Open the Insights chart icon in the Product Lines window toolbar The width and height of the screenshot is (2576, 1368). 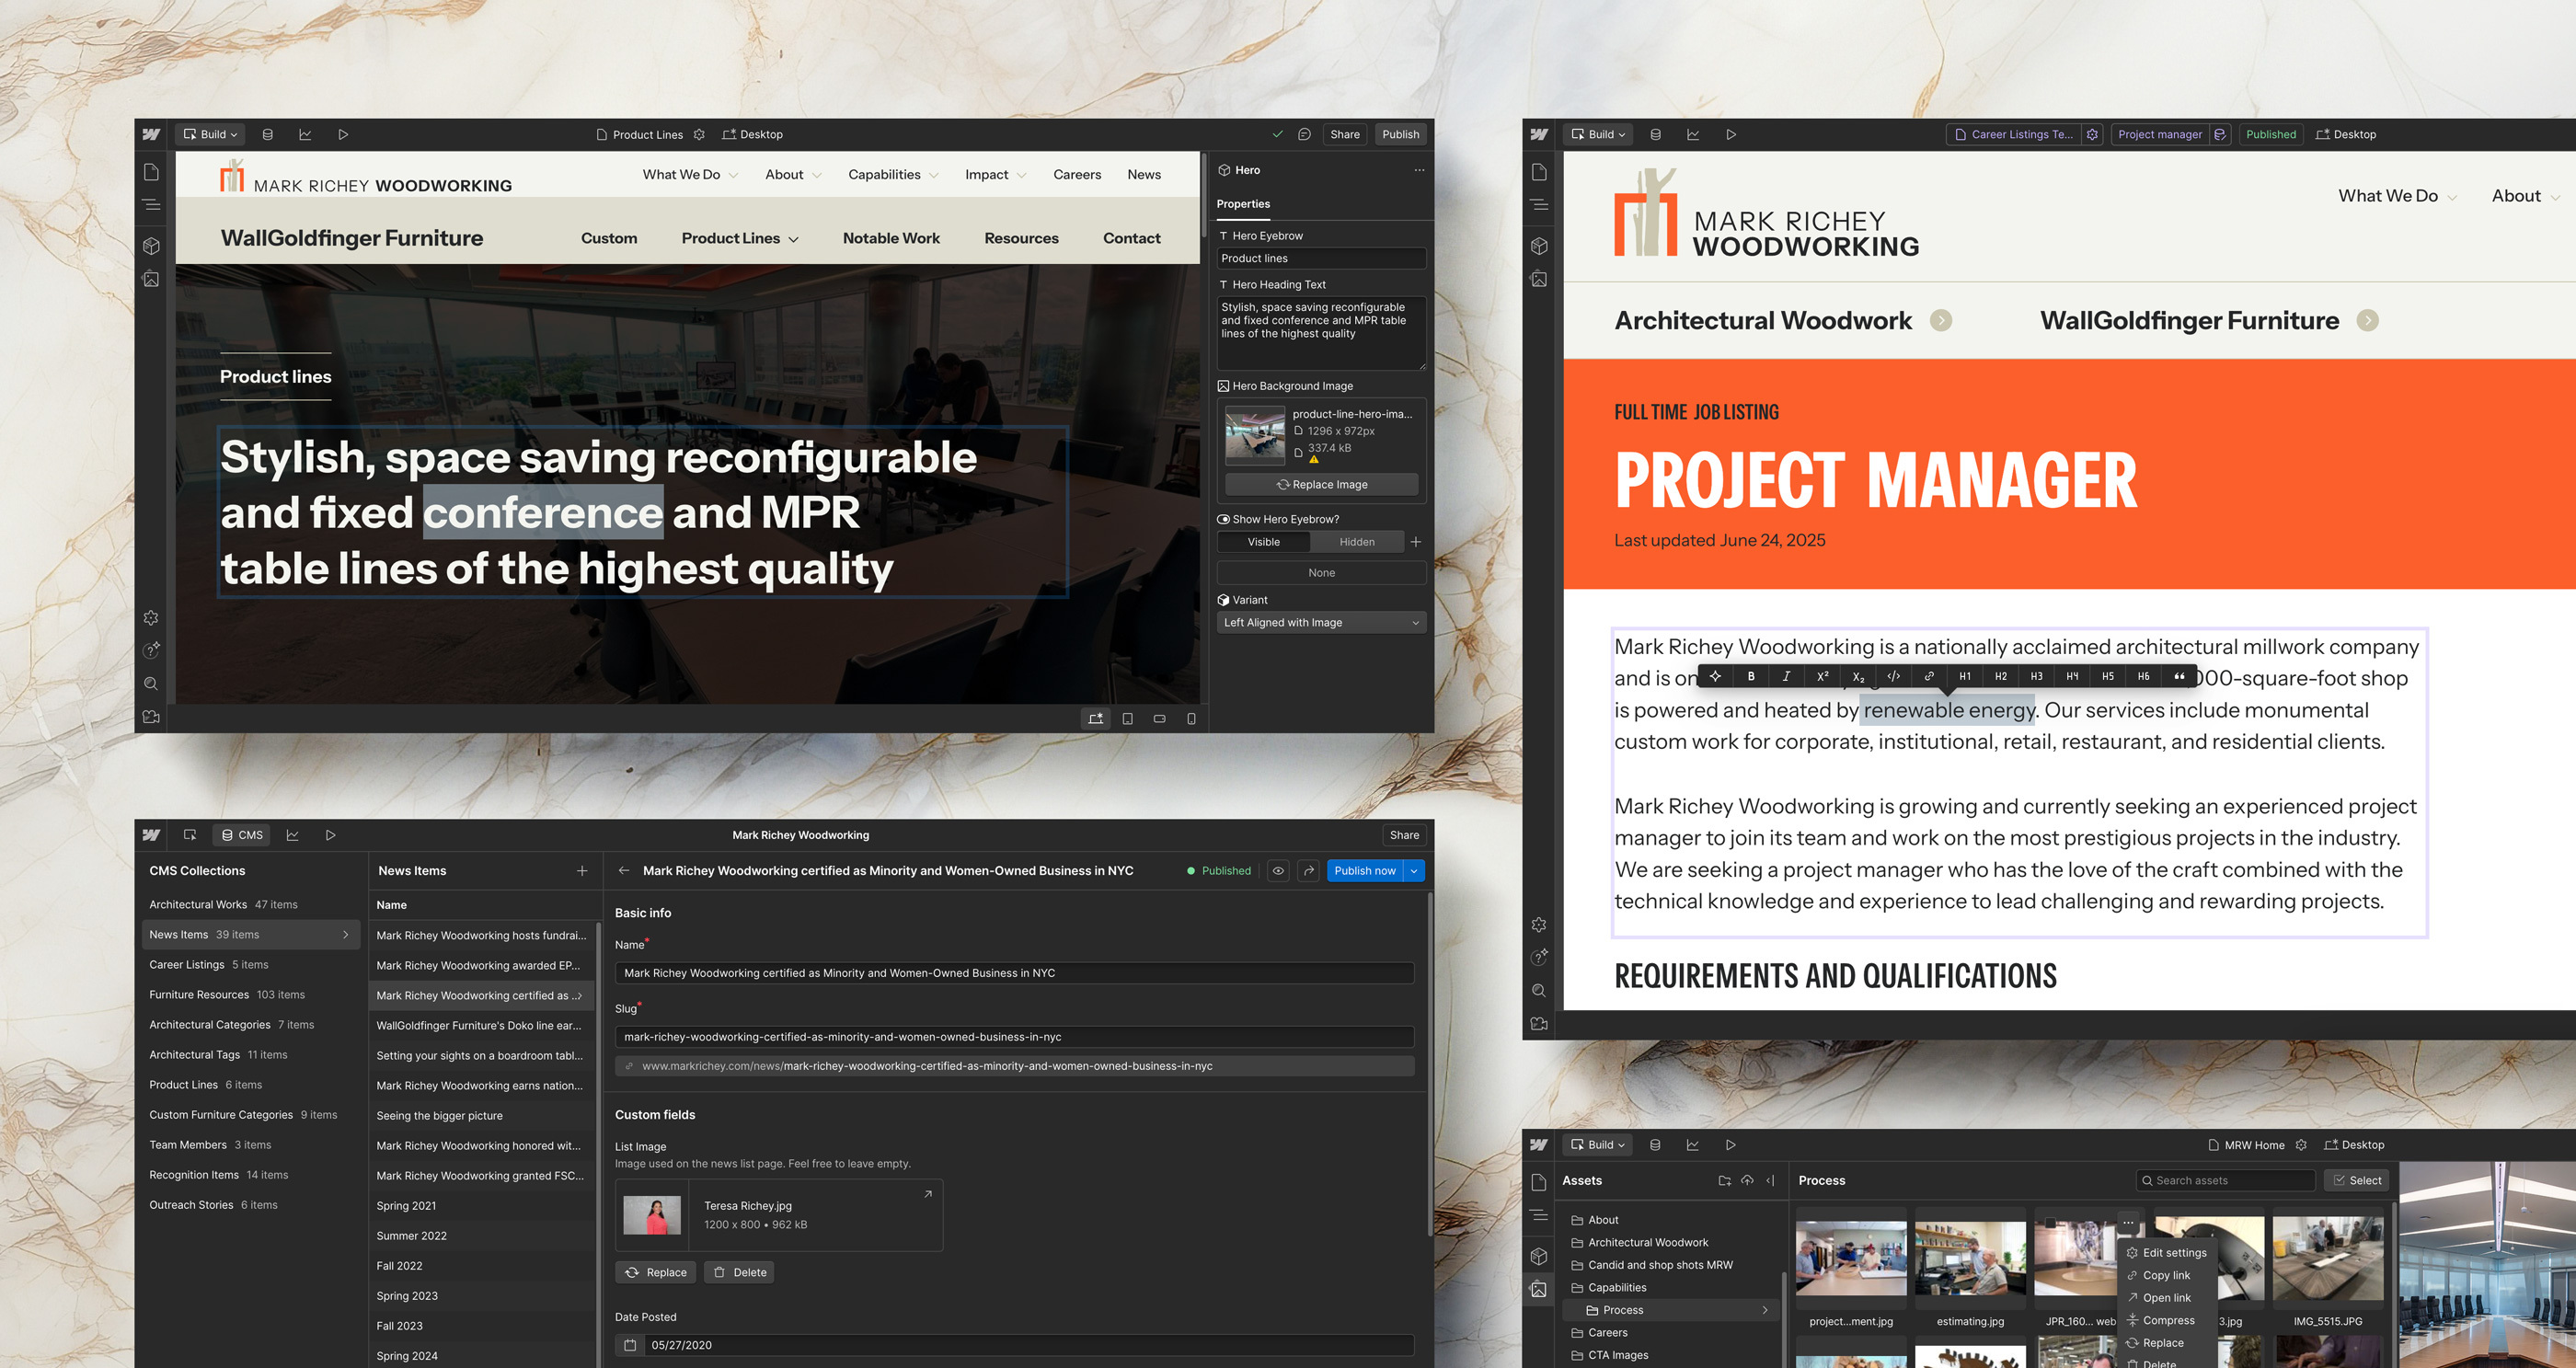point(305,134)
